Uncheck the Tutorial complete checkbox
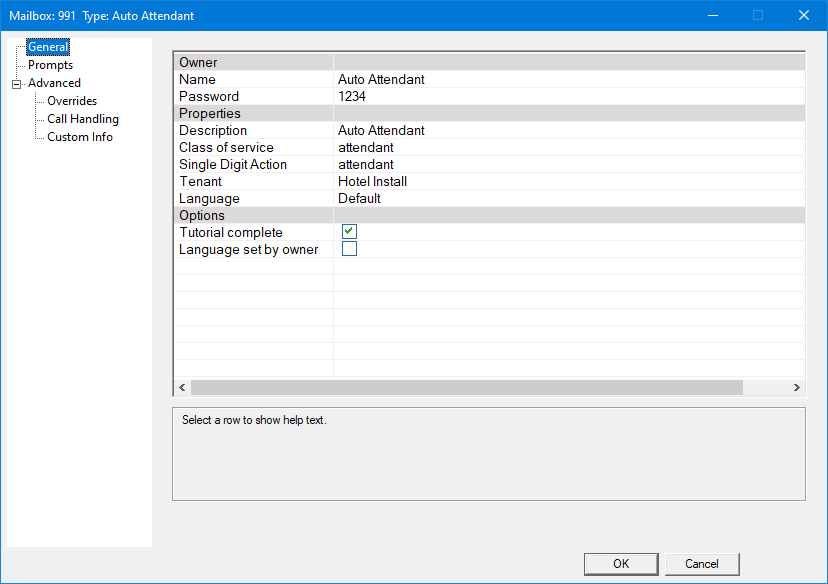The height and width of the screenshot is (584, 828). [349, 232]
